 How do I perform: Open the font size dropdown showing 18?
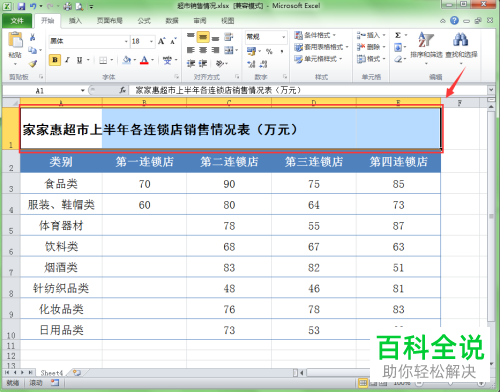tap(151, 41)
